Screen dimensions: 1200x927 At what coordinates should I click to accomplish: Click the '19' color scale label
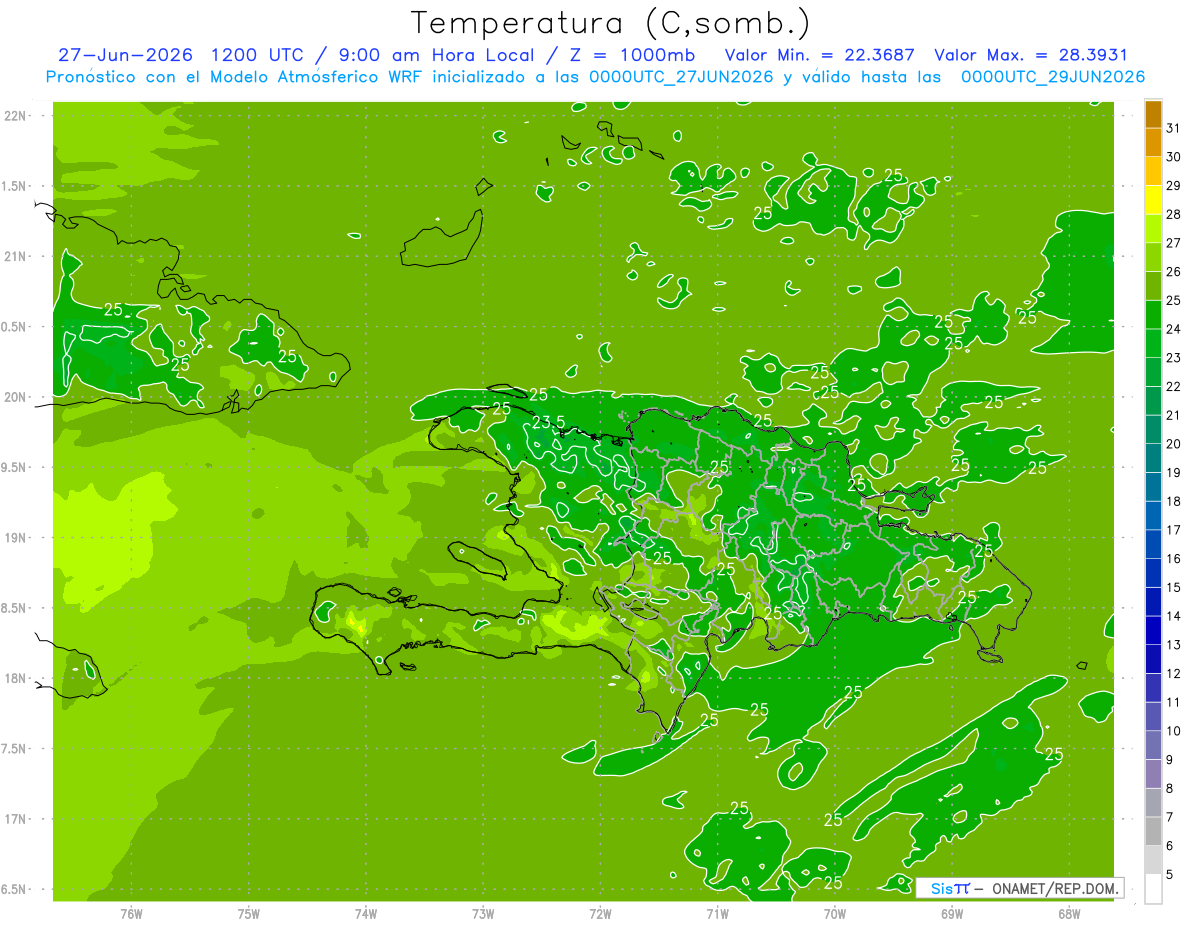[x=1174, y=472]
